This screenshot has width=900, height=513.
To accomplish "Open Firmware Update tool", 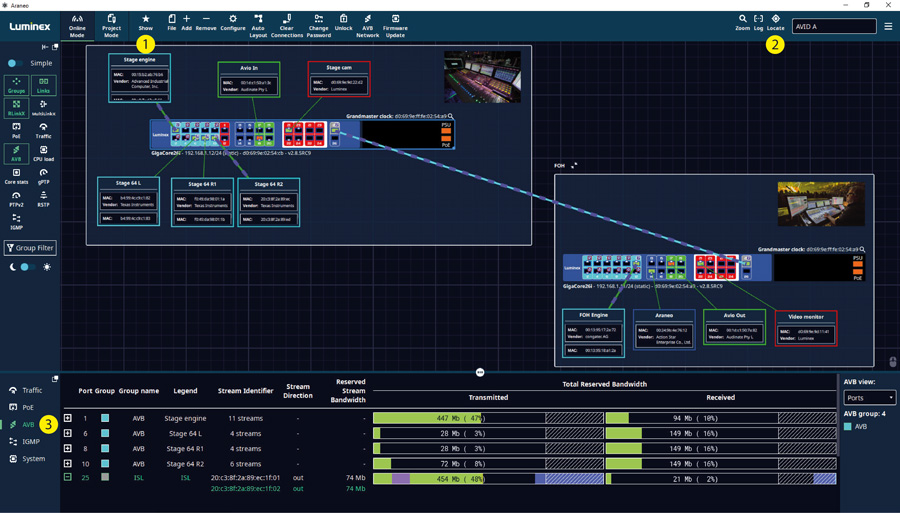I will pos(395,26).
